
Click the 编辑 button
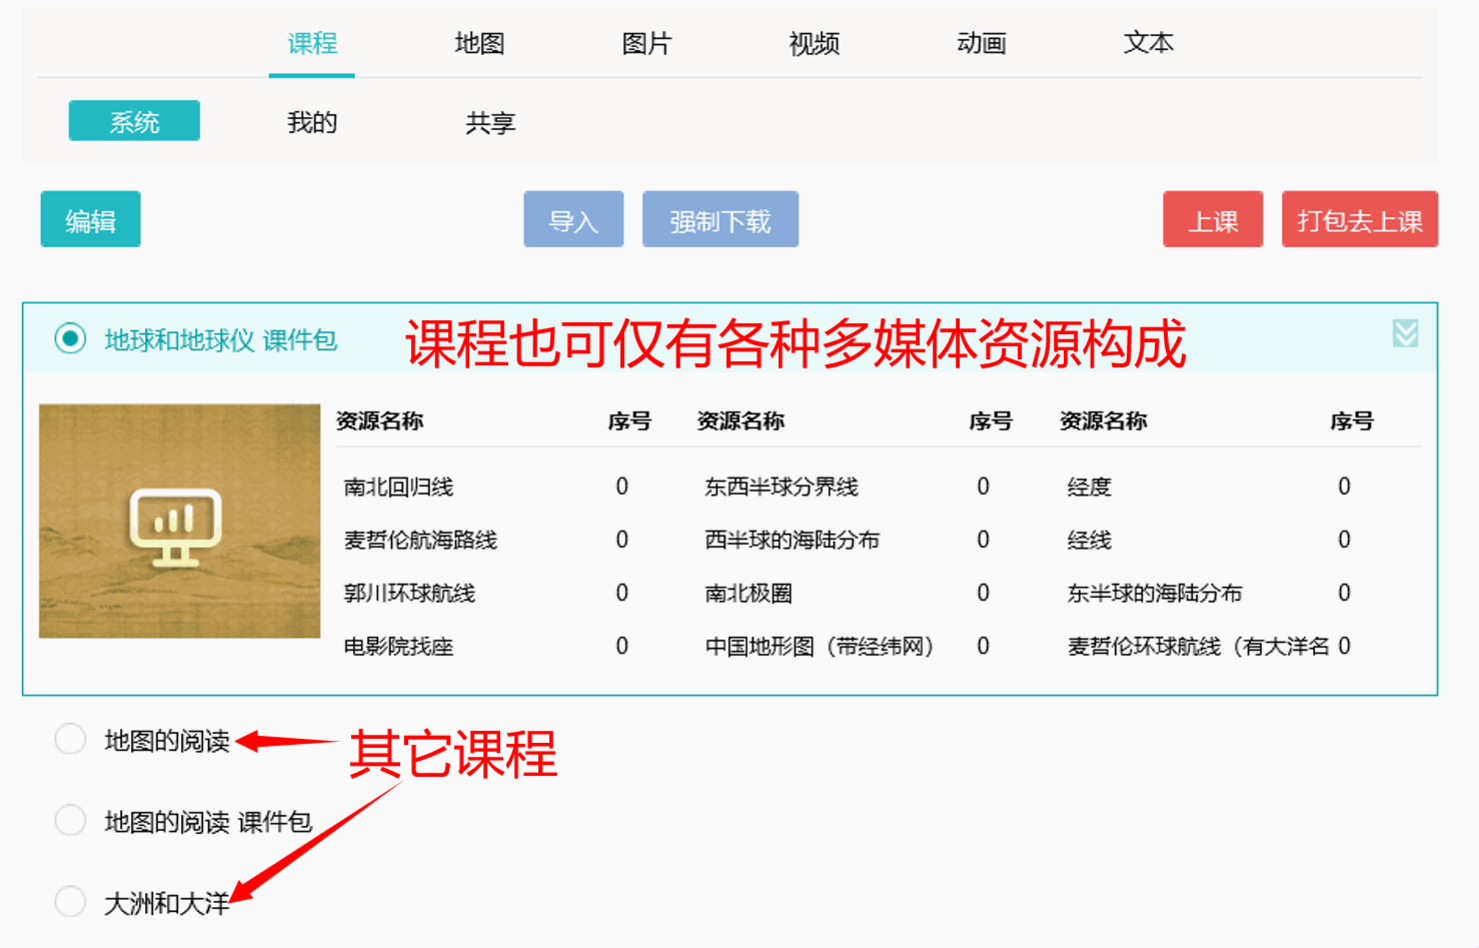90,220
